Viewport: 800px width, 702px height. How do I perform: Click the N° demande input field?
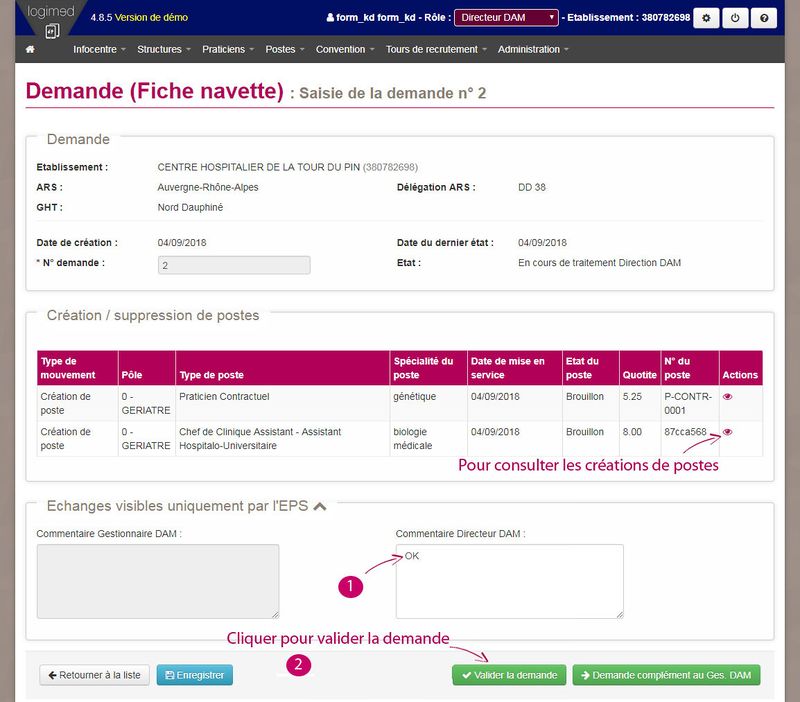tap(234, 265)
